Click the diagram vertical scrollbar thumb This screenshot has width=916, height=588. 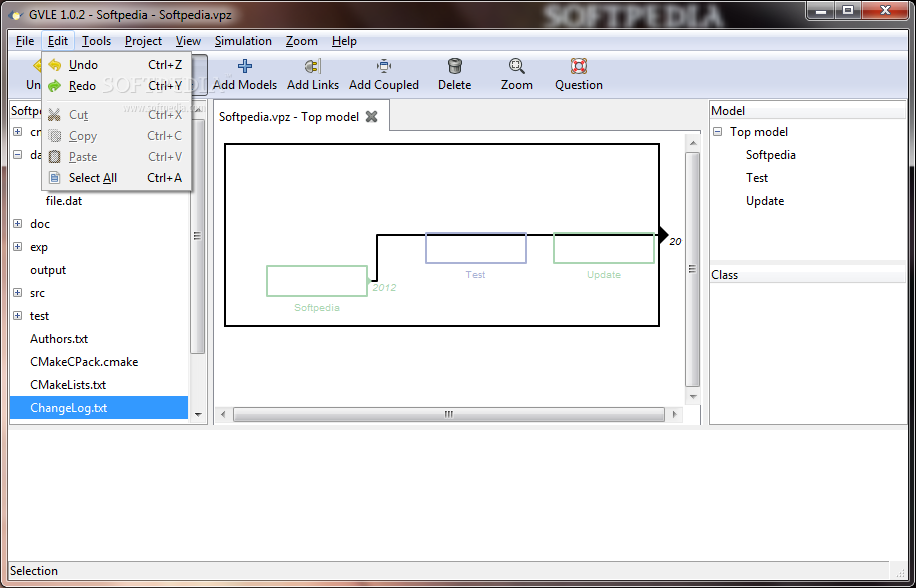pyautogui.click(x=693, y=269)
